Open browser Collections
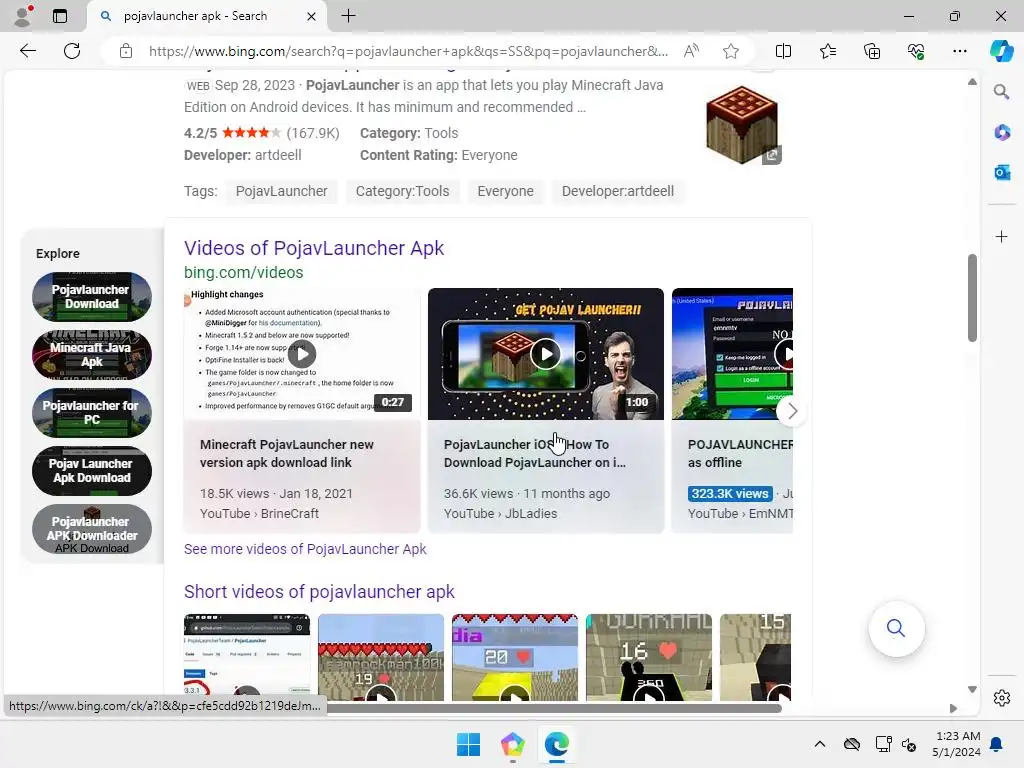Image resolution: width=1024 pixels, height=768 pixels. click(x=872, y=51)
